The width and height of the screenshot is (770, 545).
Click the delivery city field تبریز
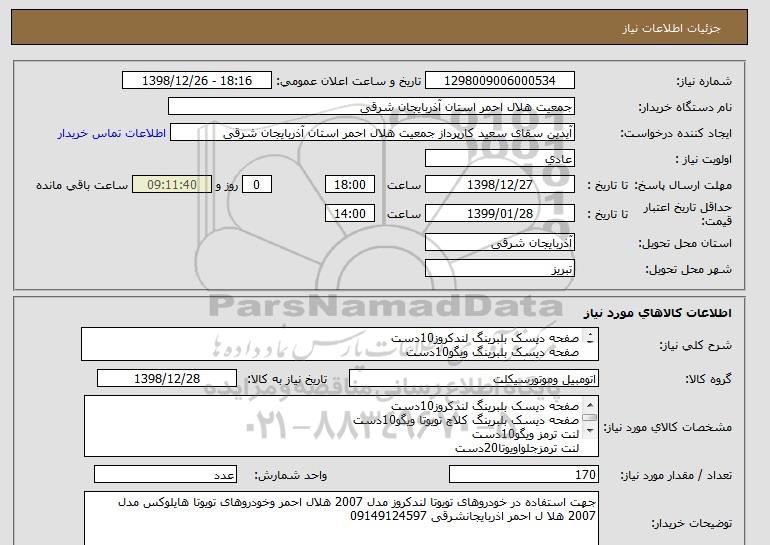(500, 269)
